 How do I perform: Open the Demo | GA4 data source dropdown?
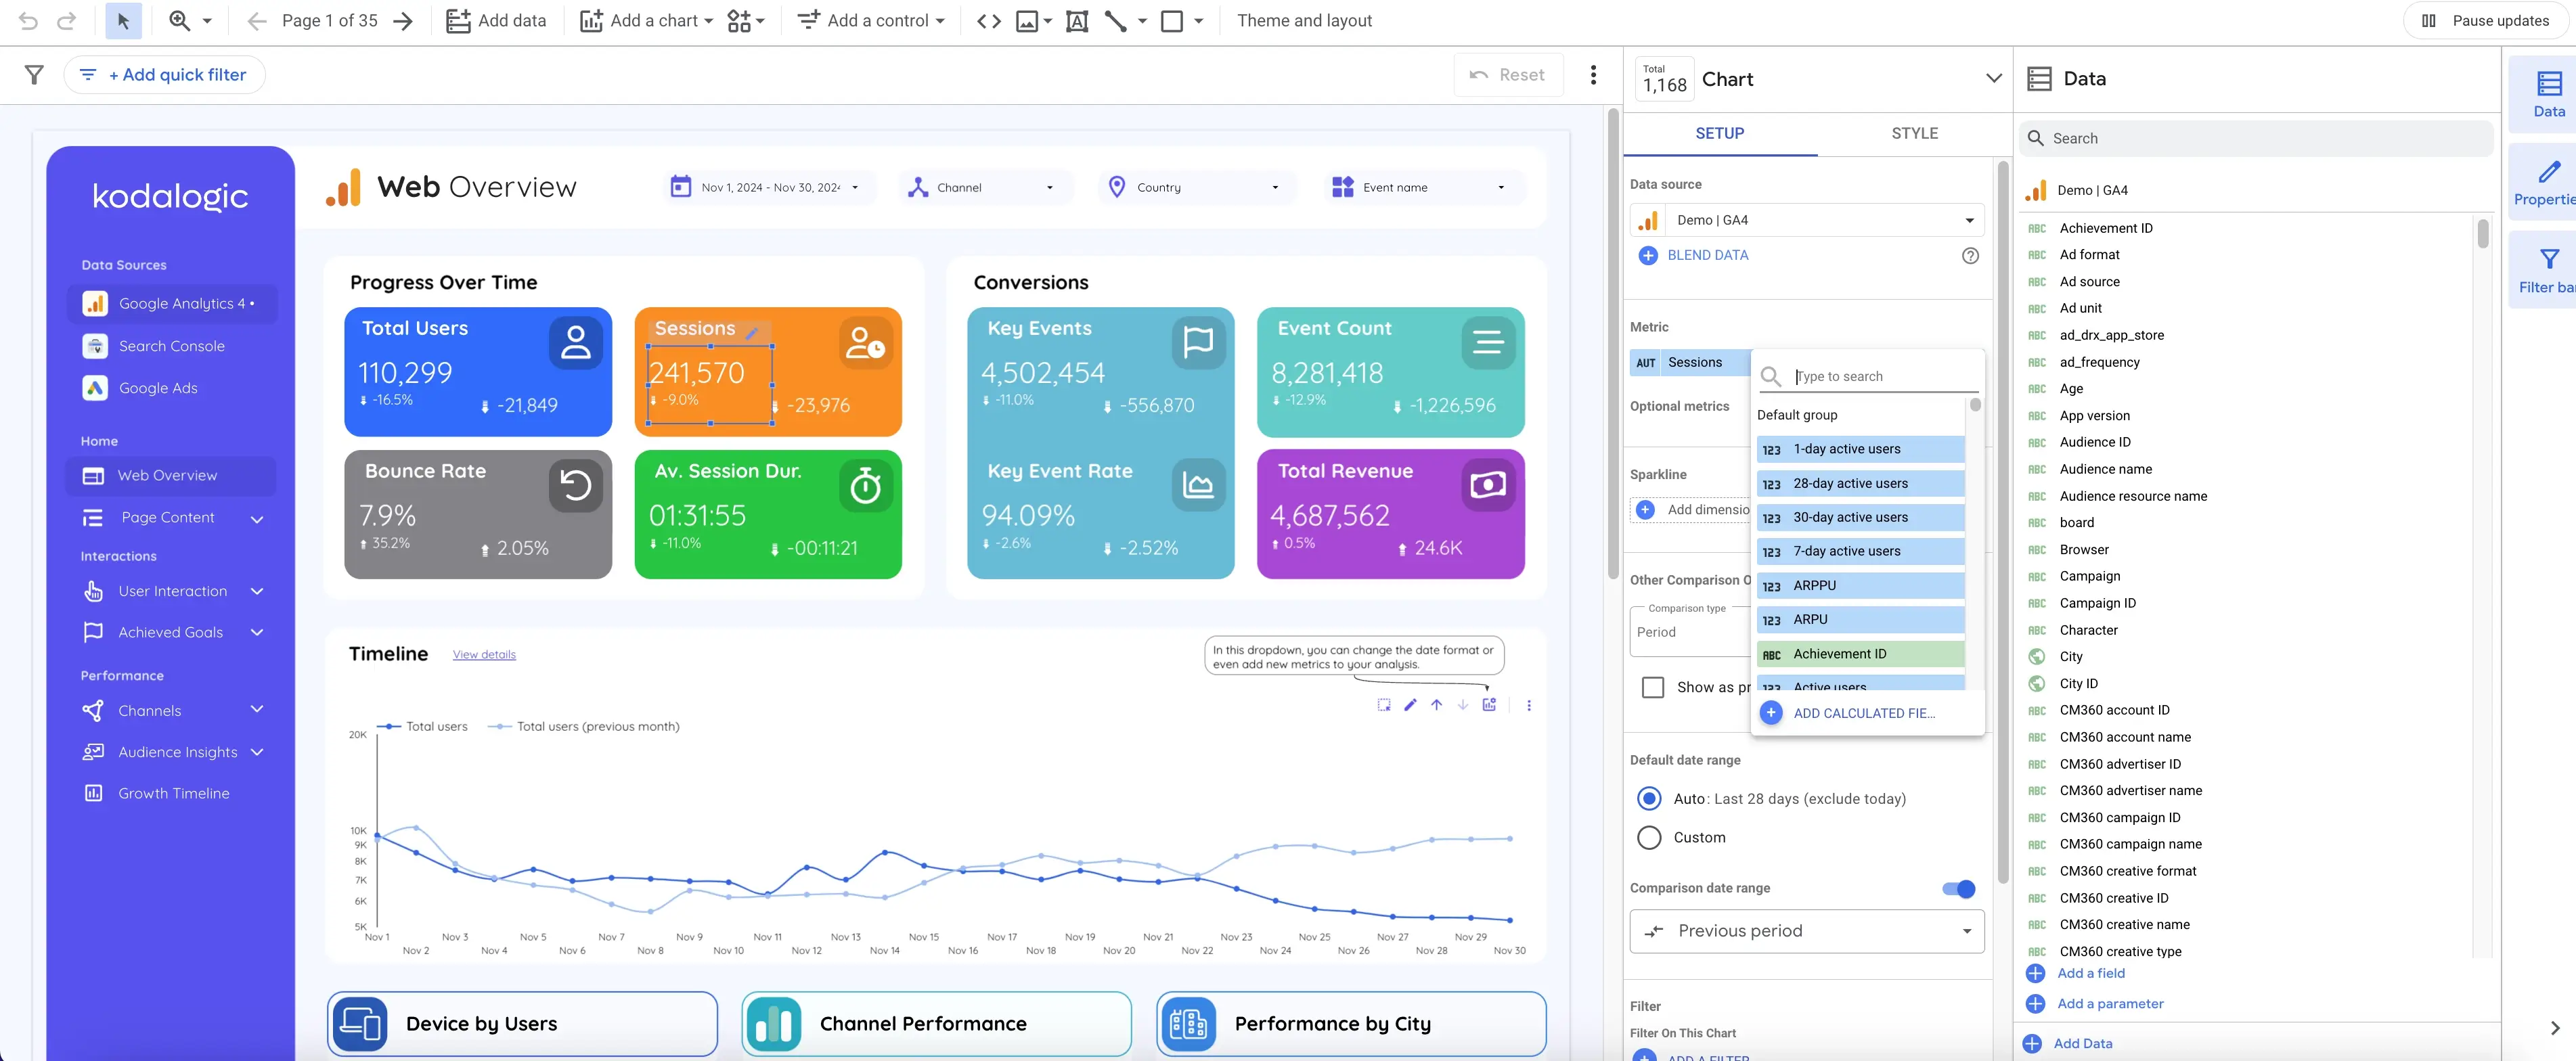1806,221
